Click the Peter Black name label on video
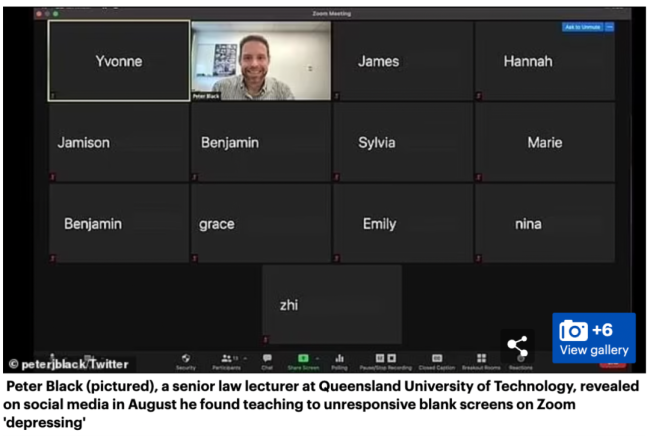Image resolution: width=650 pixels, height=436 pixels. click(x=206, y=96)
